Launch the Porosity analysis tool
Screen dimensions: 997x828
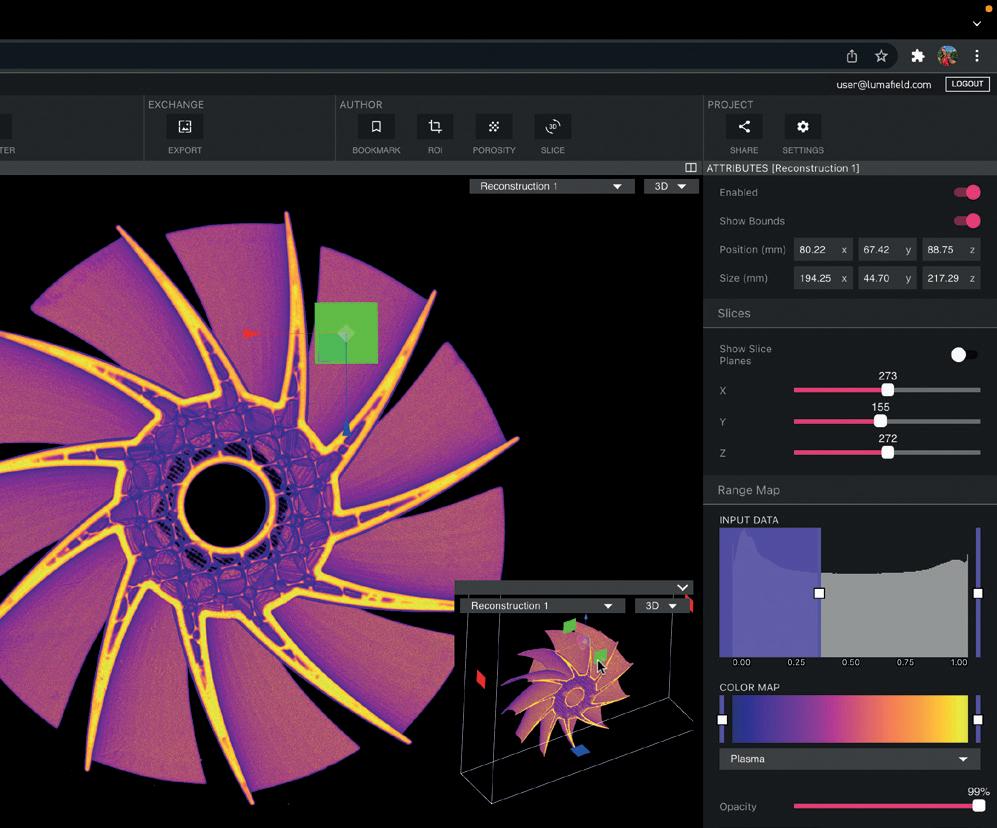(x=493, y=127)
